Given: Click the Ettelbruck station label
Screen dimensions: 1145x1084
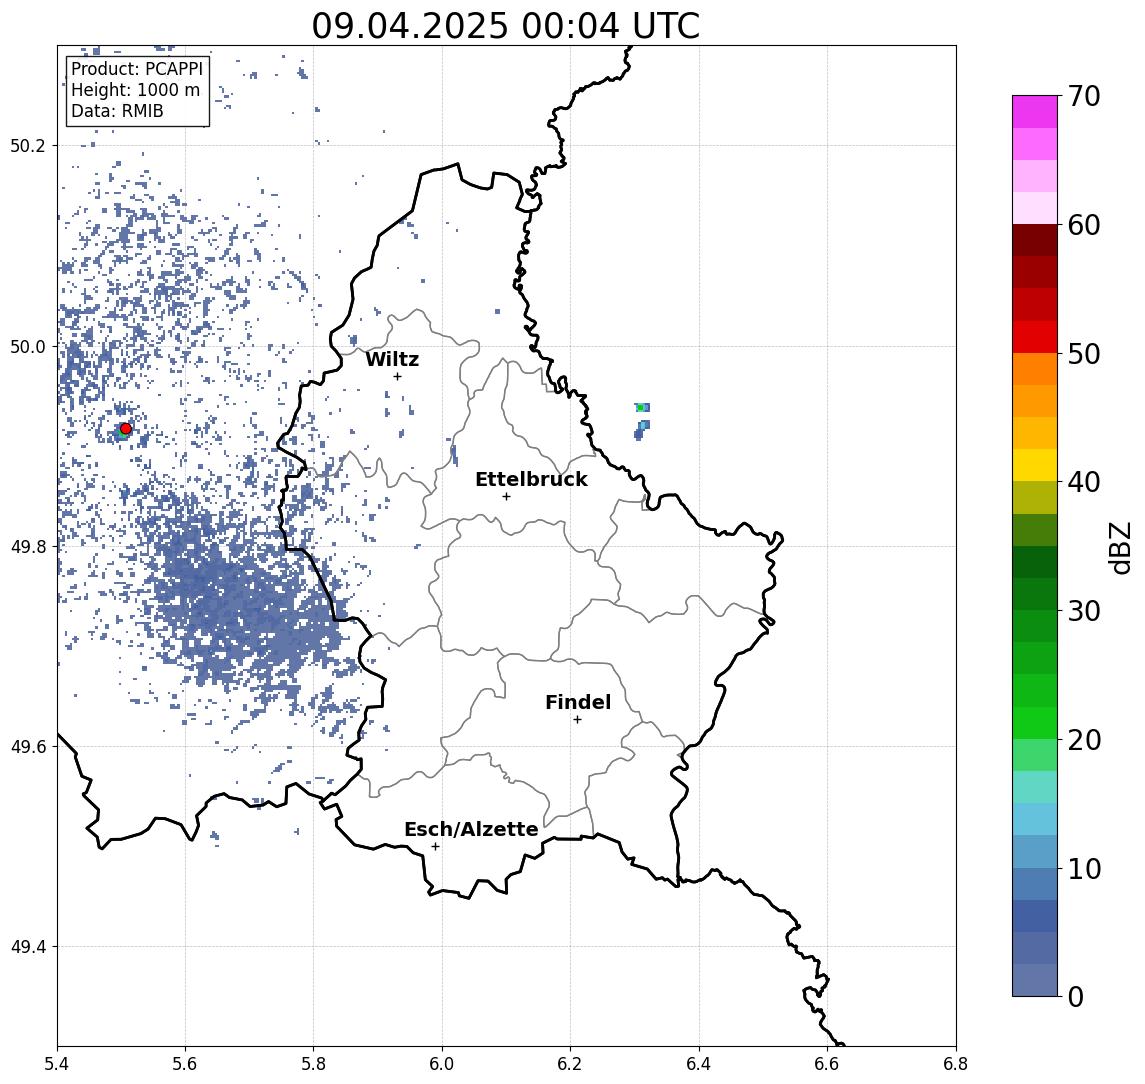Looking at the screenshot, I should click(x=531, y=479).
